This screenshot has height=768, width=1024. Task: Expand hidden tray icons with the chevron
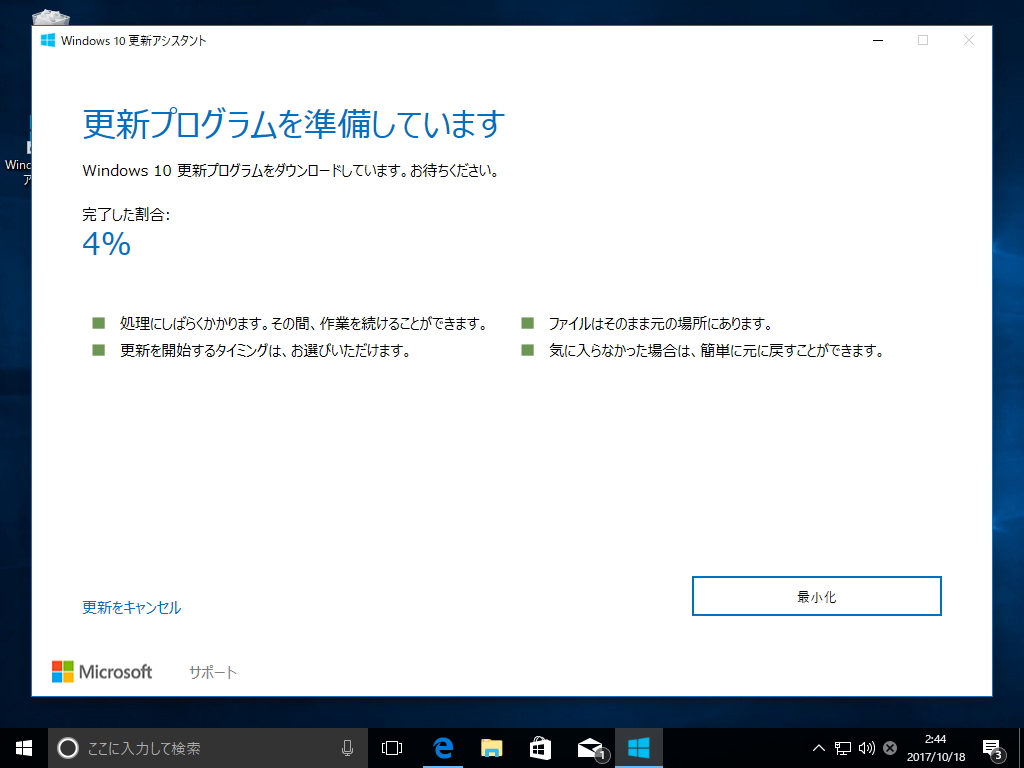pos(817,747)
